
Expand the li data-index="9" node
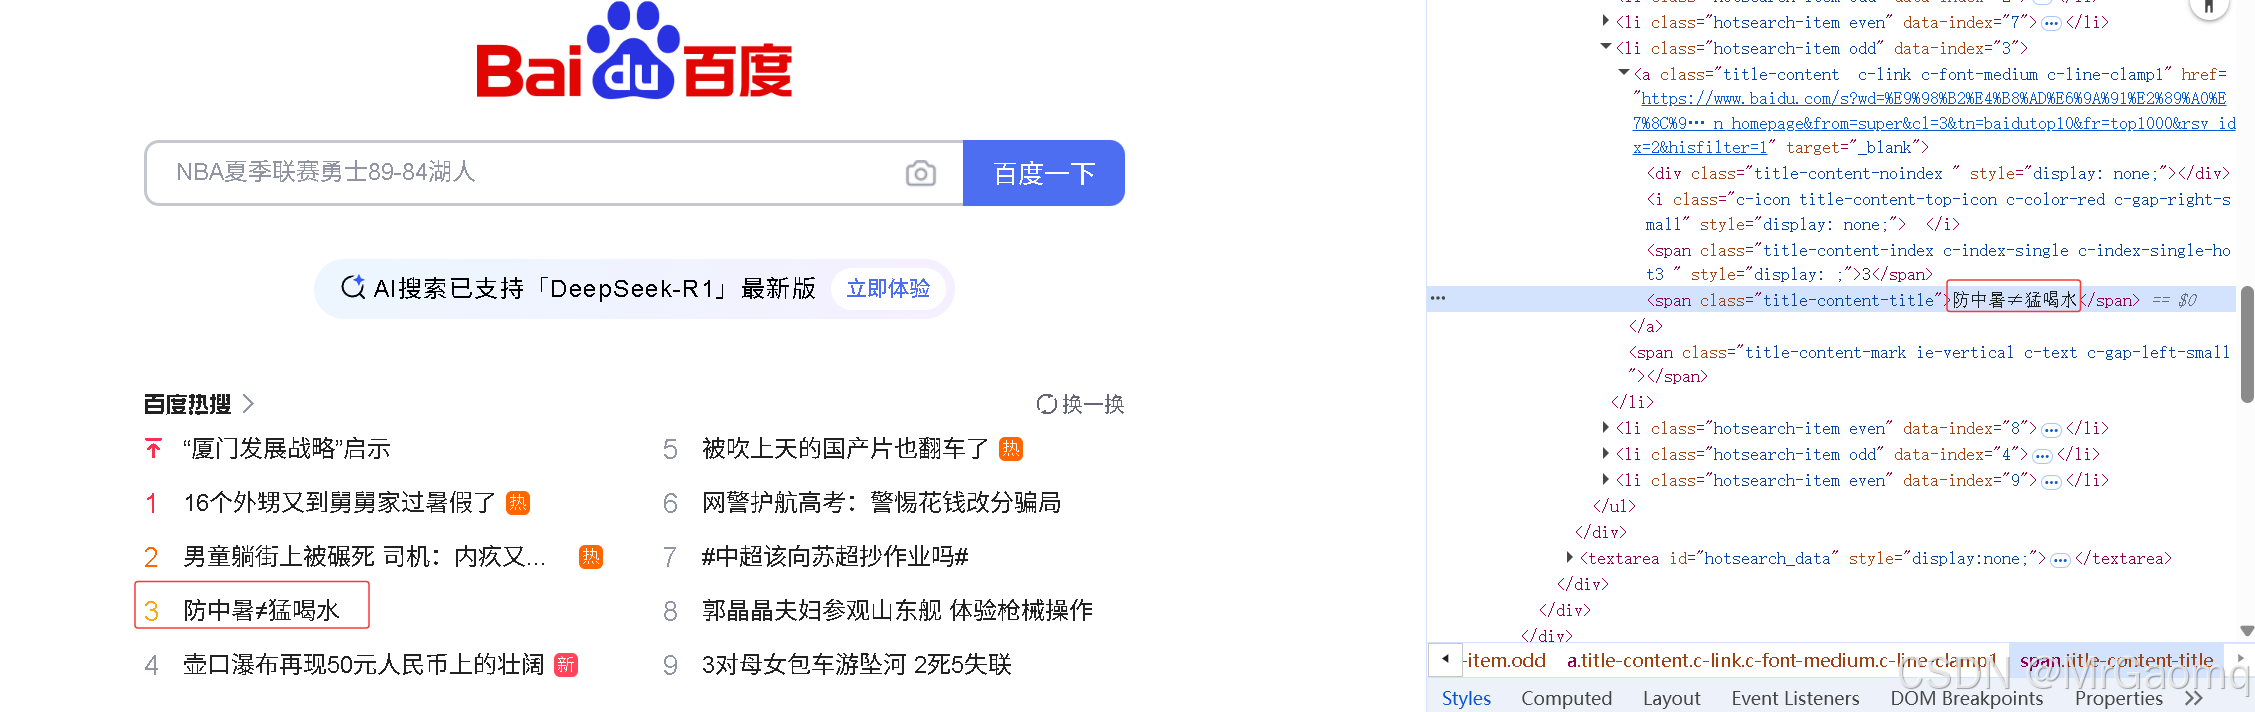coord(1606,479)
